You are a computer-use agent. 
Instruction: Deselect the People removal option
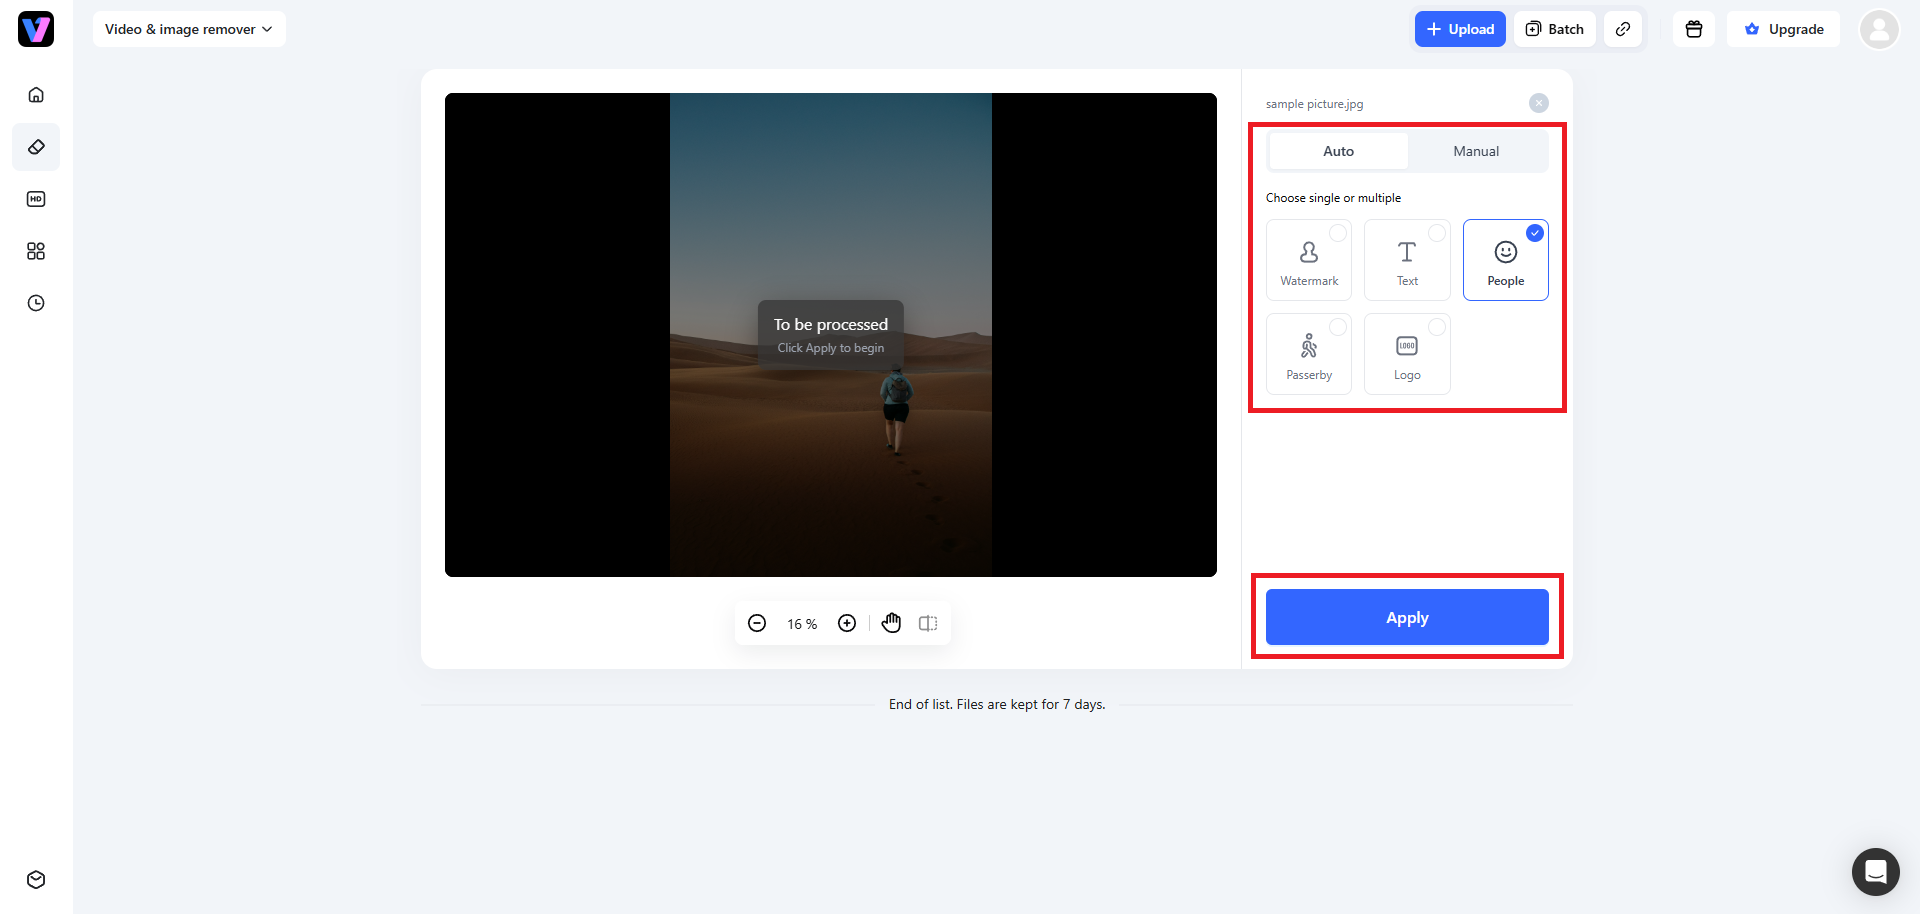point(1506,260)
